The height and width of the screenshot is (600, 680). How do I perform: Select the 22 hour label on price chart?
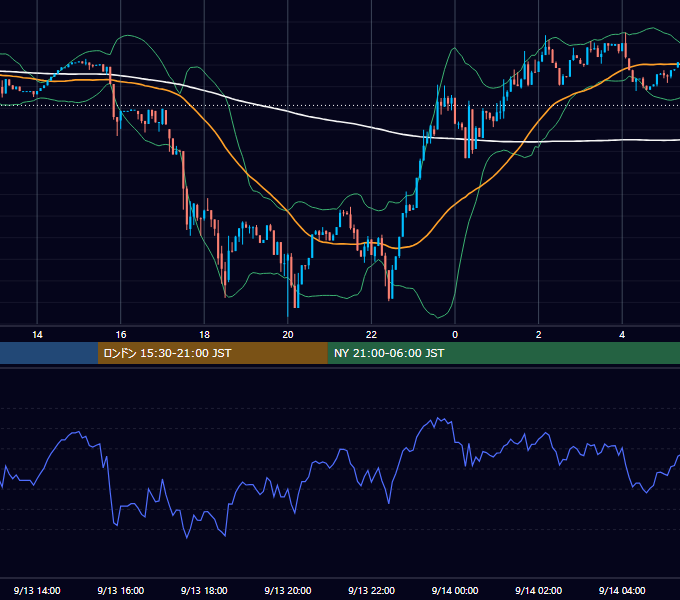371,335
